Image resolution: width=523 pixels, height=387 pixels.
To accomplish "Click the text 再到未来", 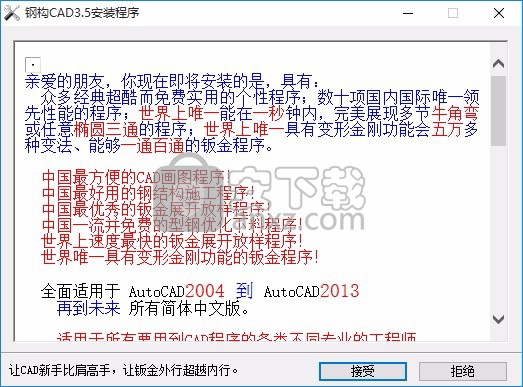I will click(89, 308).
